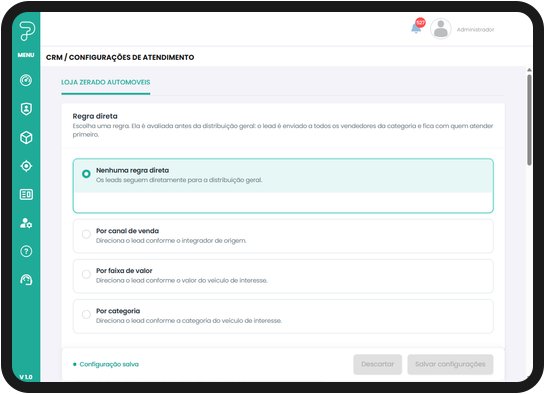Screen dimensions: 545x394
Task: Select the Por categoria radio button
Action: point(86,314)
